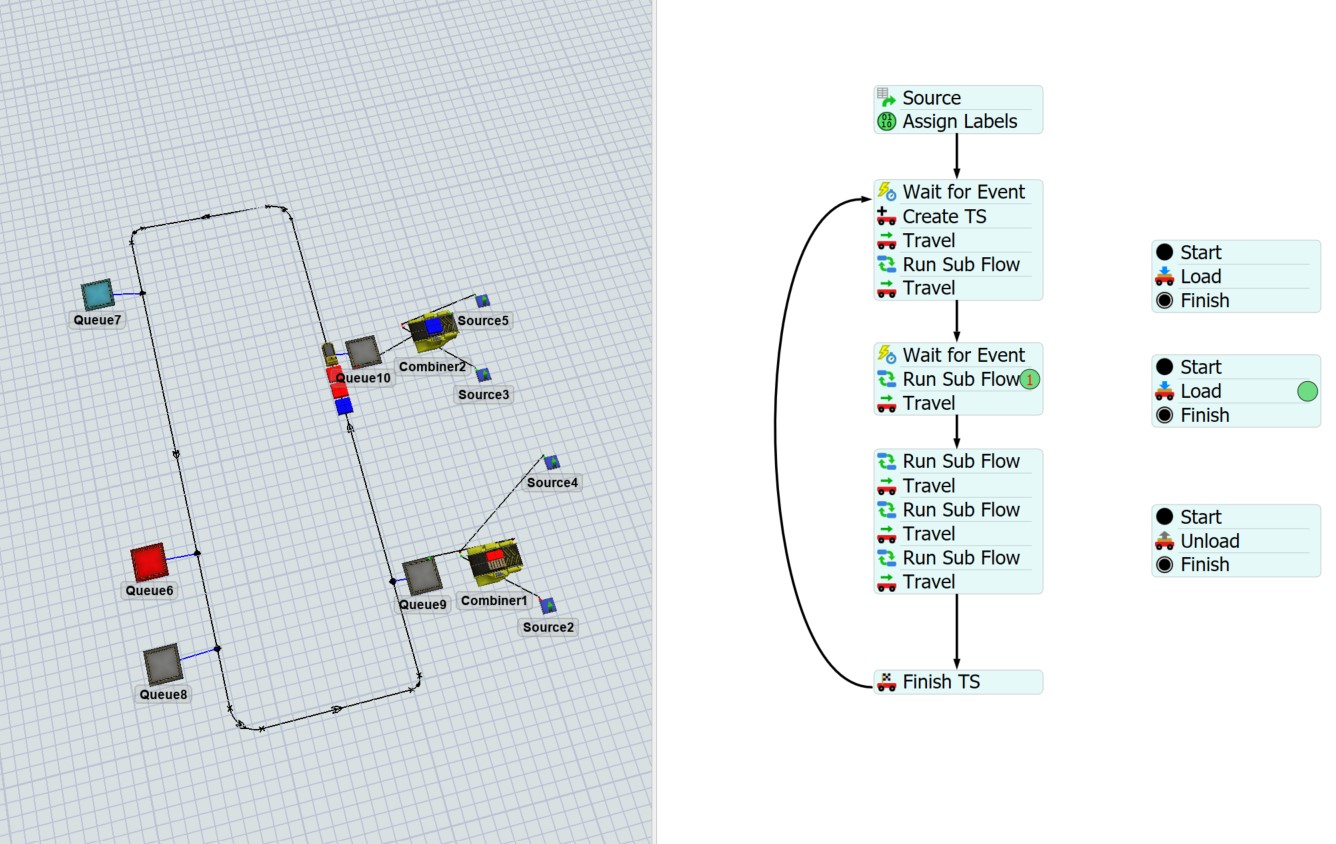Select the Source4 object icon
Viewport: 1336px width, 844px height.
click(551, 462)
